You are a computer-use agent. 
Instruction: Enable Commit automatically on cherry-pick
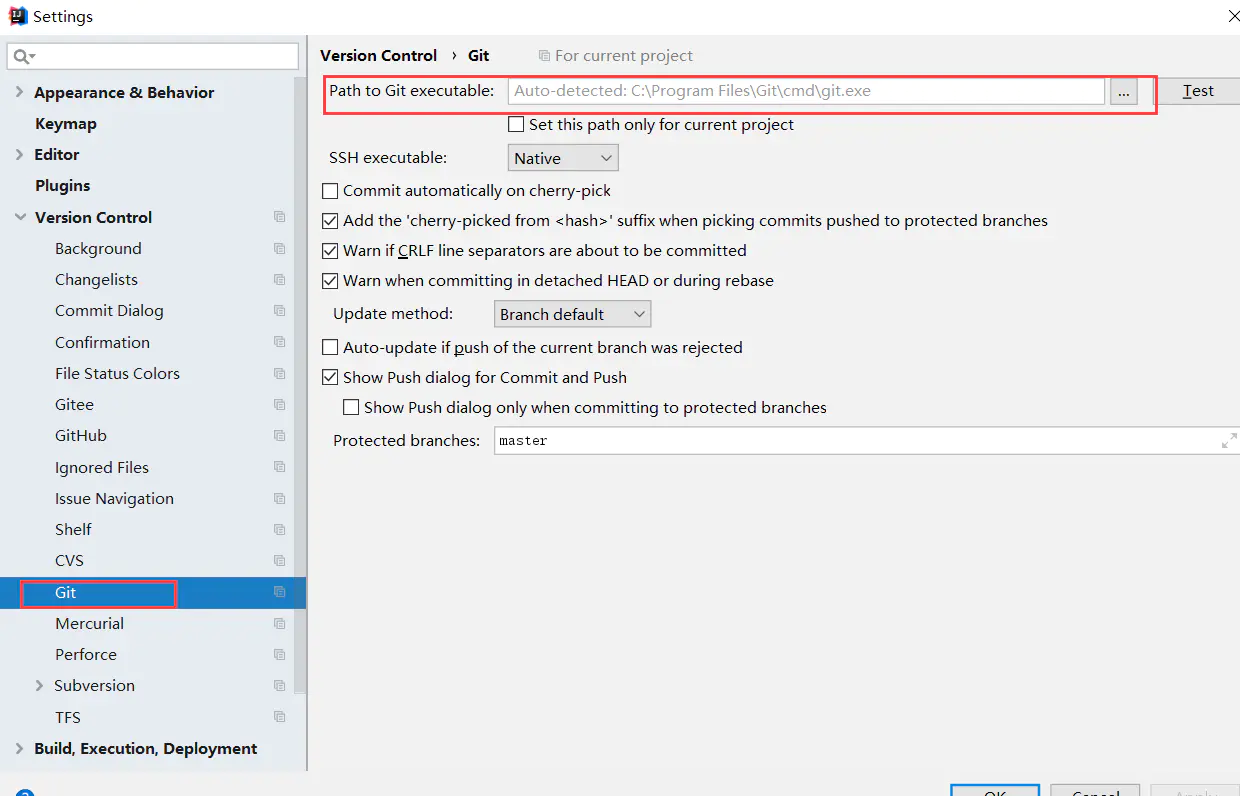330,191
